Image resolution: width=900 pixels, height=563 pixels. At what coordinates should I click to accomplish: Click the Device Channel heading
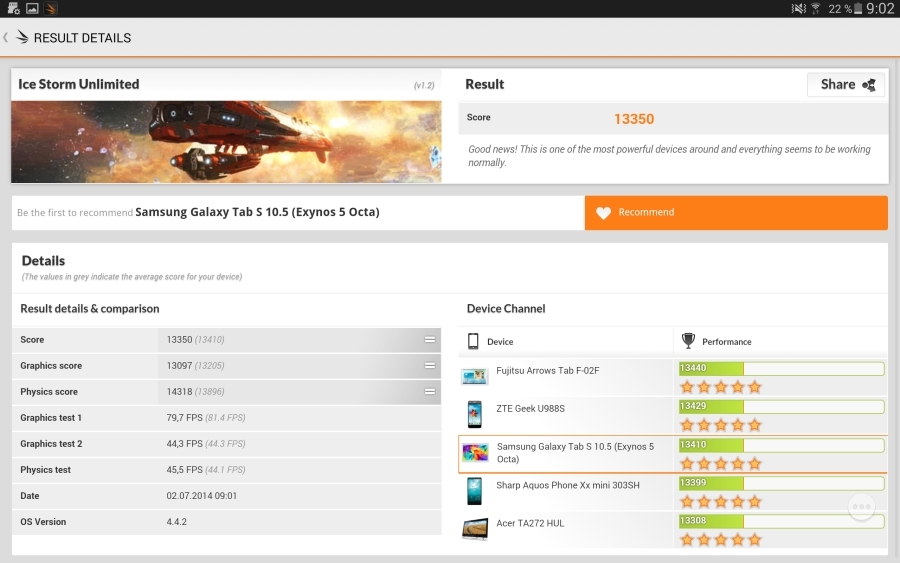pos(506,309)
